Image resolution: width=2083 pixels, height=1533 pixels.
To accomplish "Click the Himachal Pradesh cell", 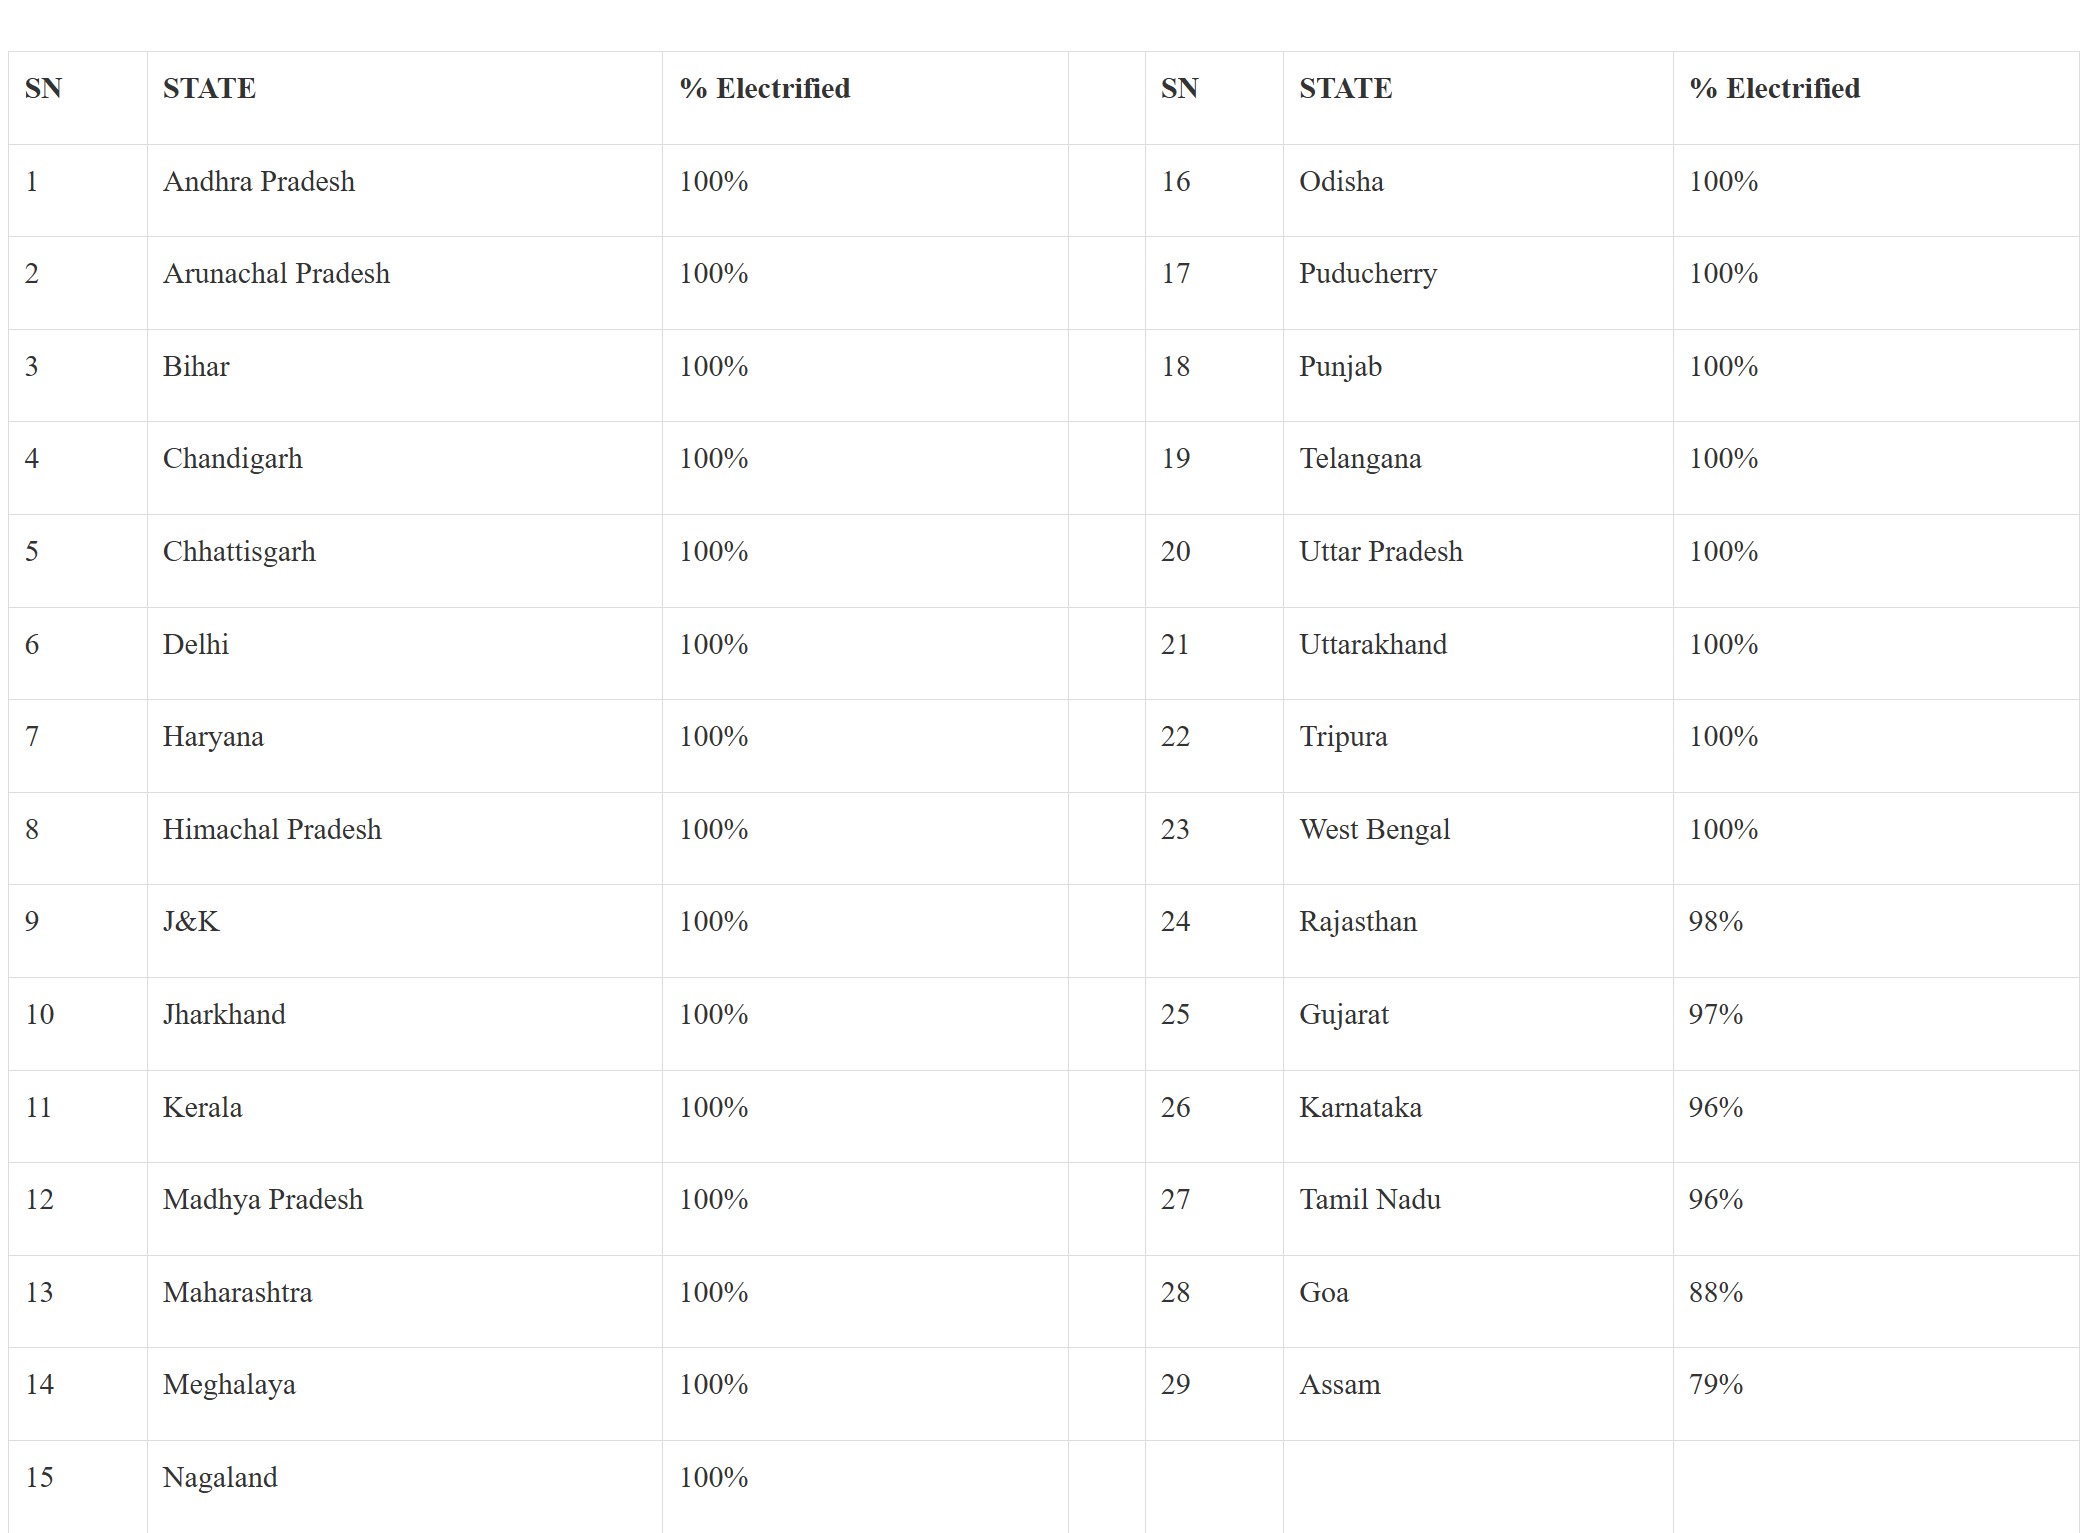I will pyautogui.click(x=272, y=830).
